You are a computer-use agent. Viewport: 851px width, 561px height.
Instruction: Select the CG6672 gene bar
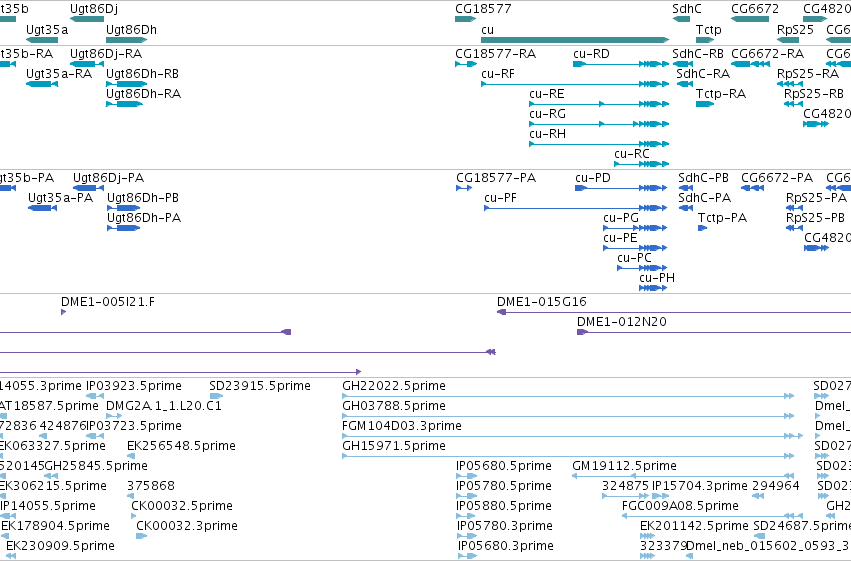coord(750,19)
